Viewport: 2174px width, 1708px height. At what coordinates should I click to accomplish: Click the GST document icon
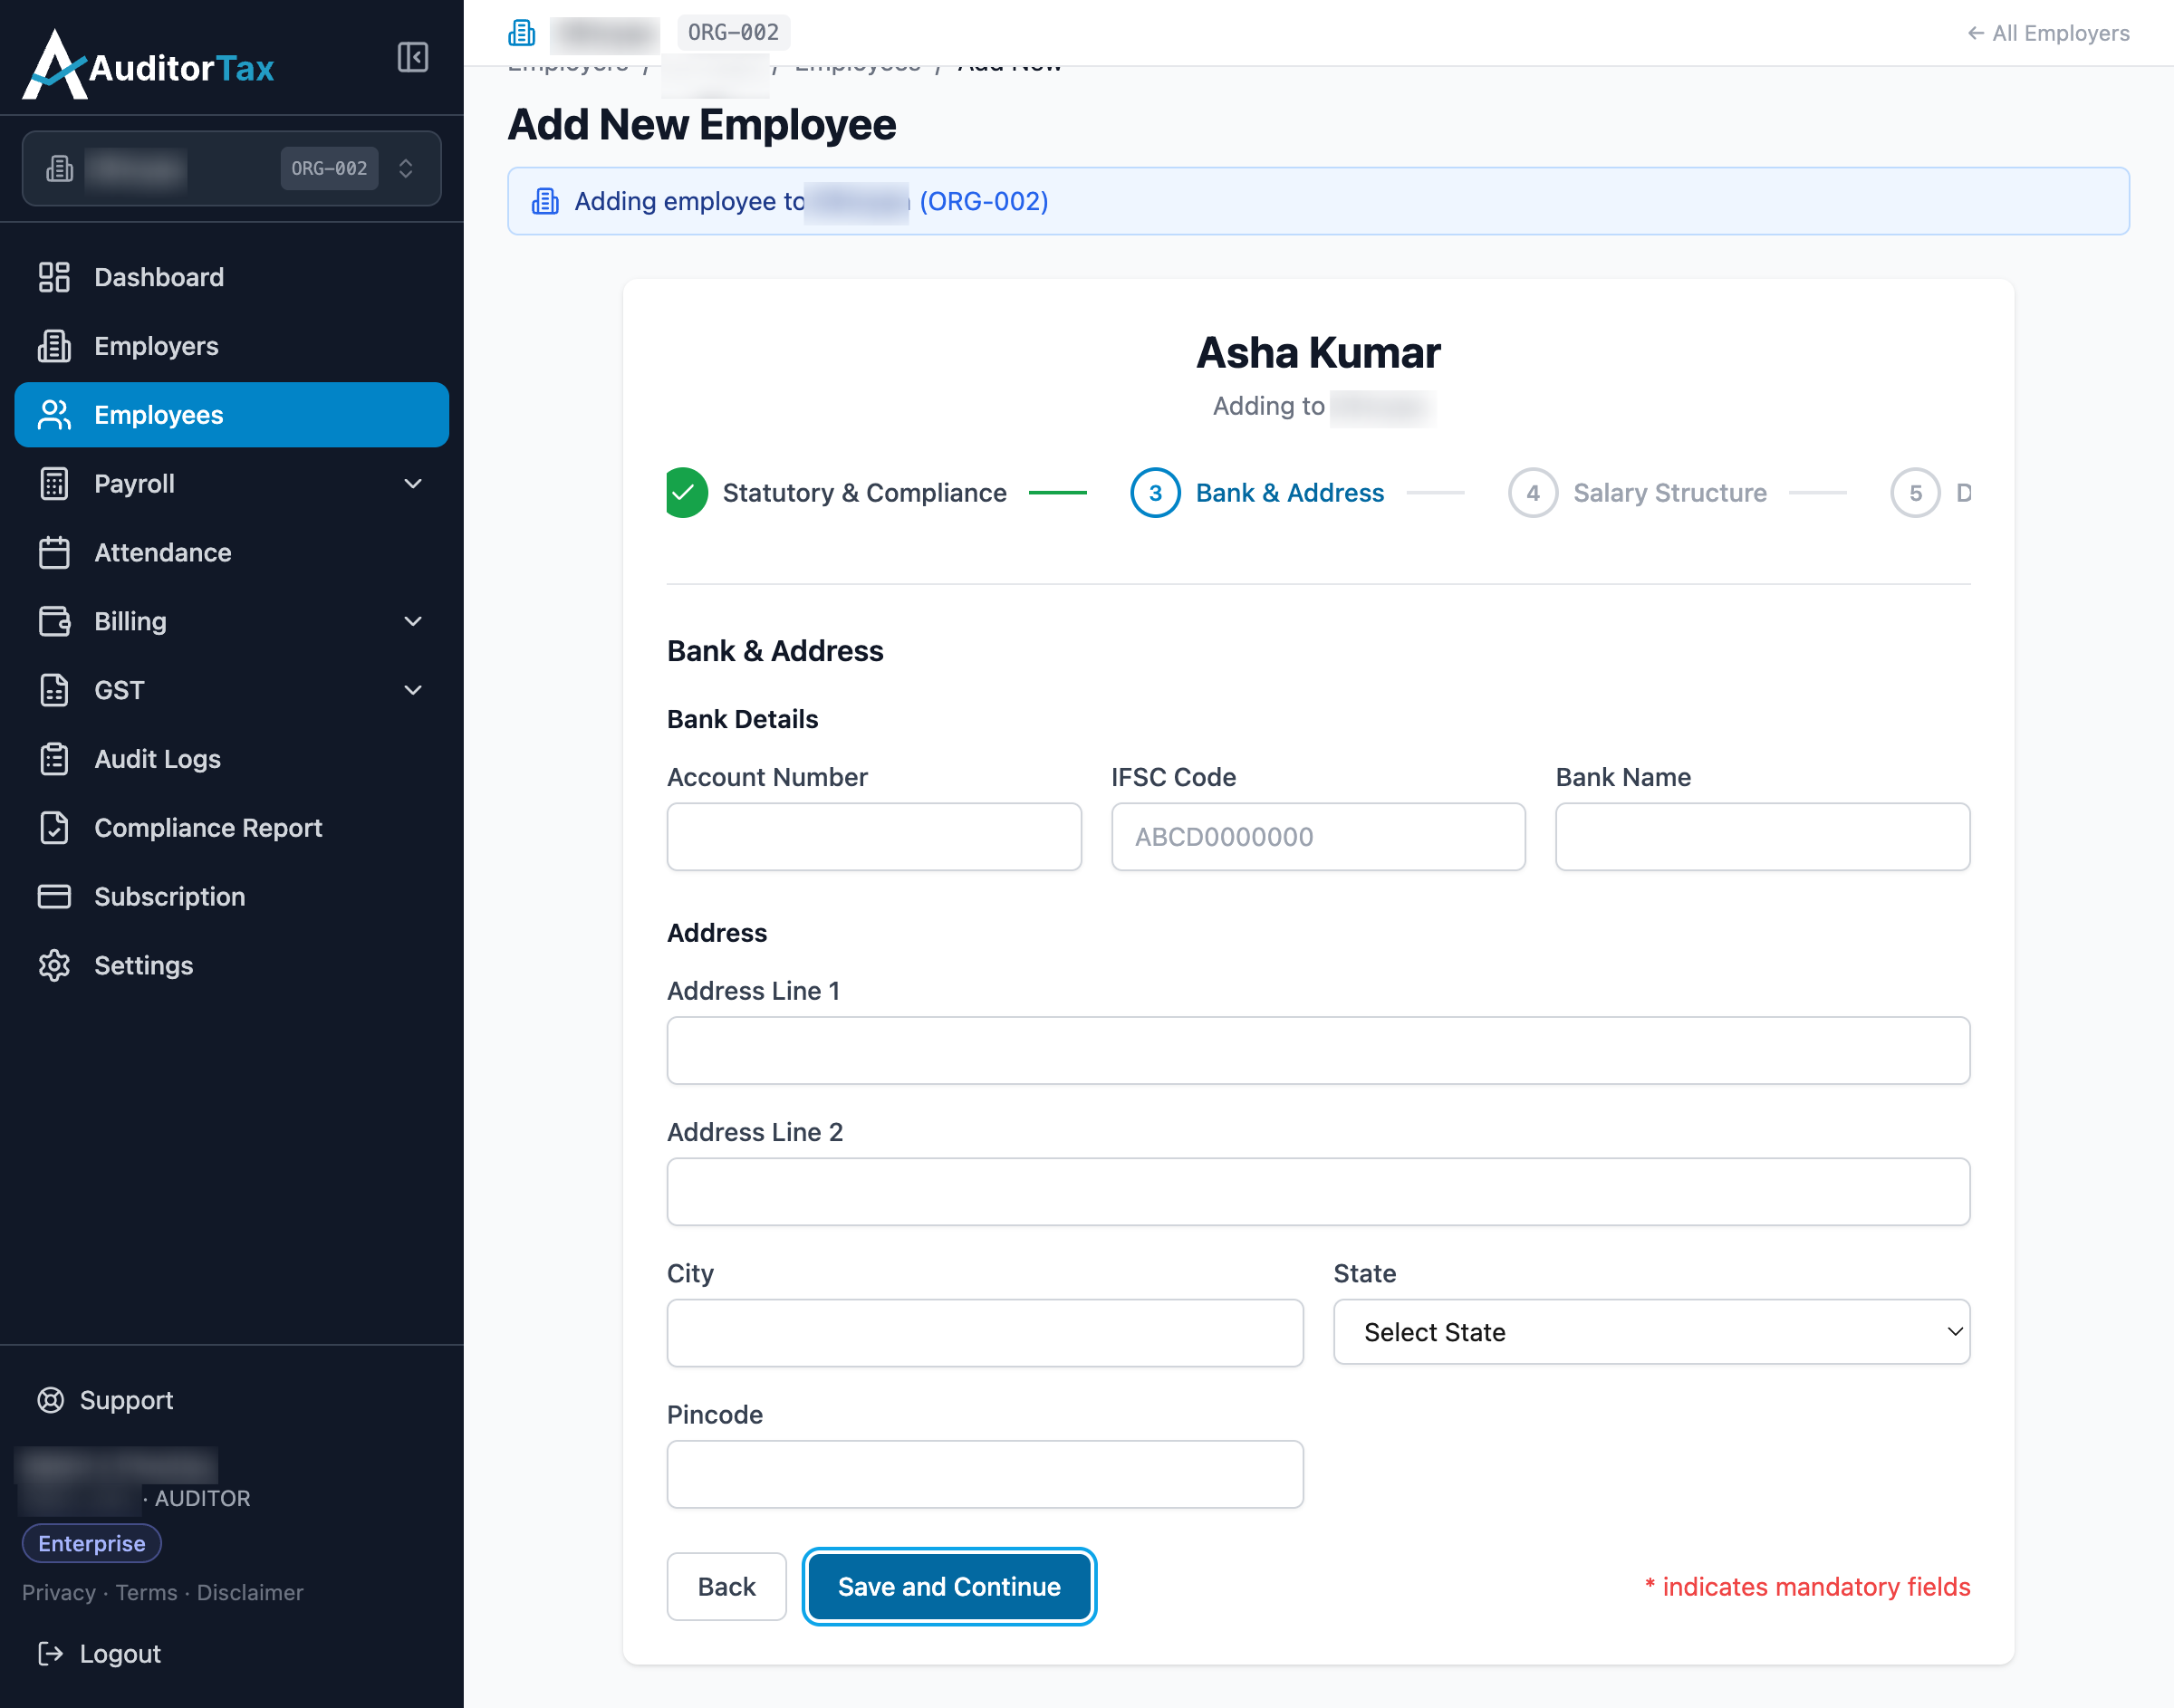tap(54, 690)
